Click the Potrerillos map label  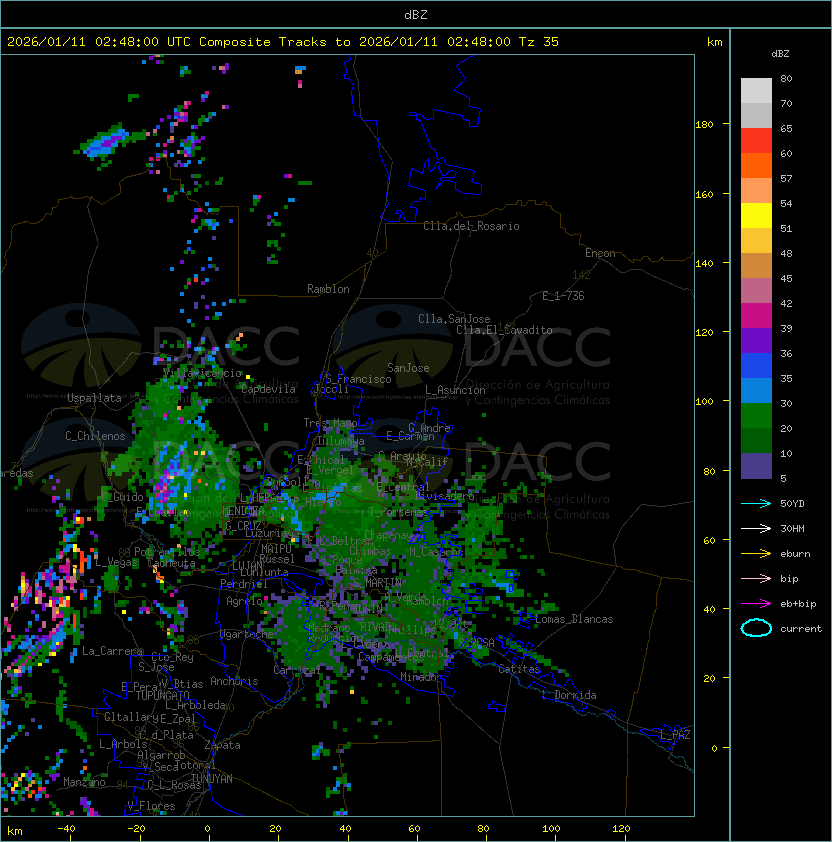click(167, 552)
